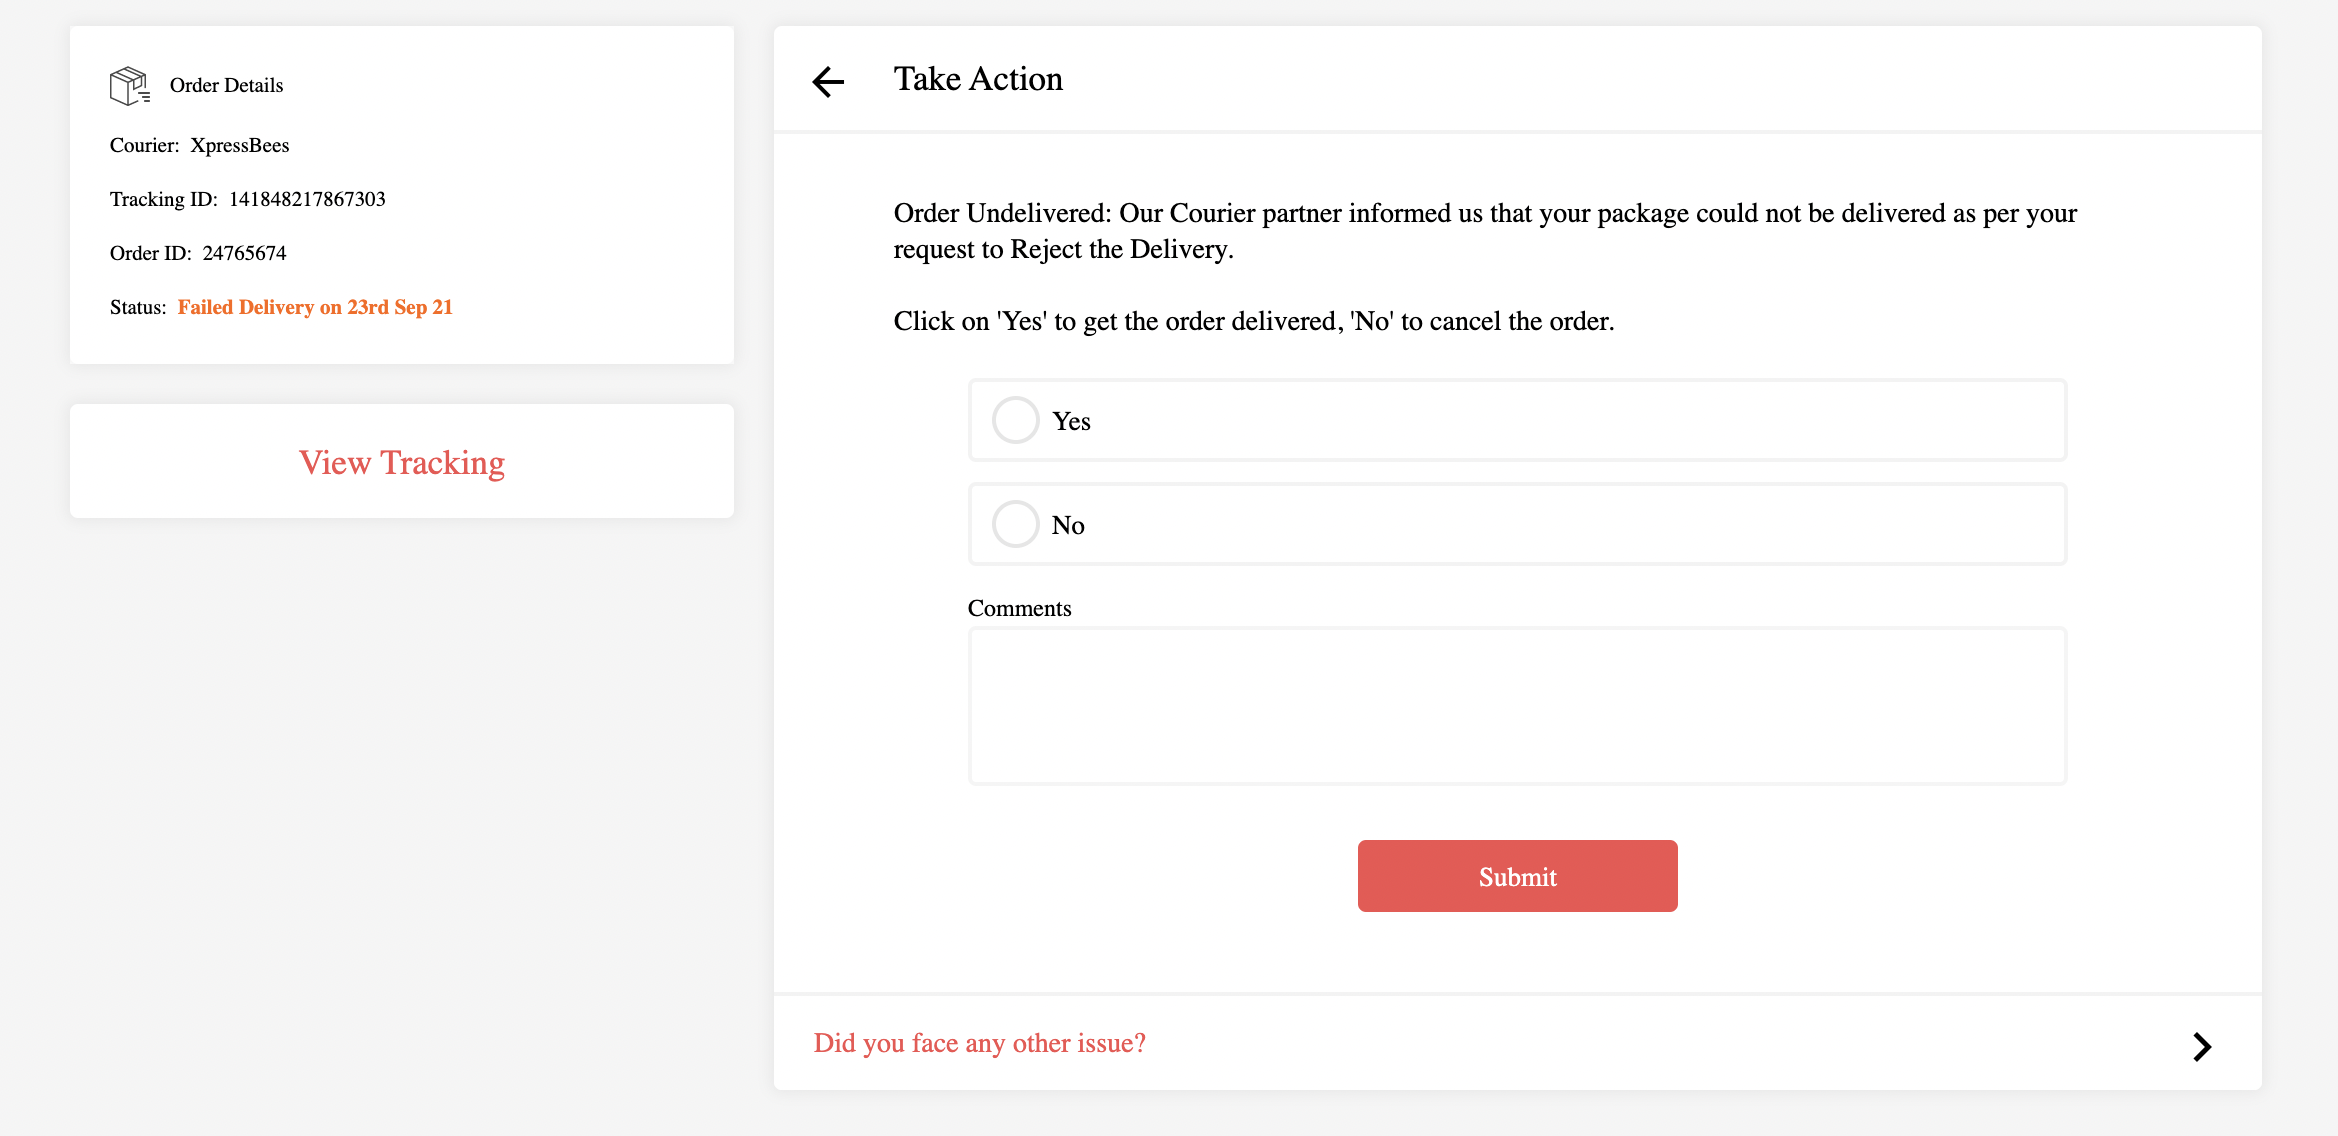
Task: Select the No radio button
Action: click(x=1015, y=524)
